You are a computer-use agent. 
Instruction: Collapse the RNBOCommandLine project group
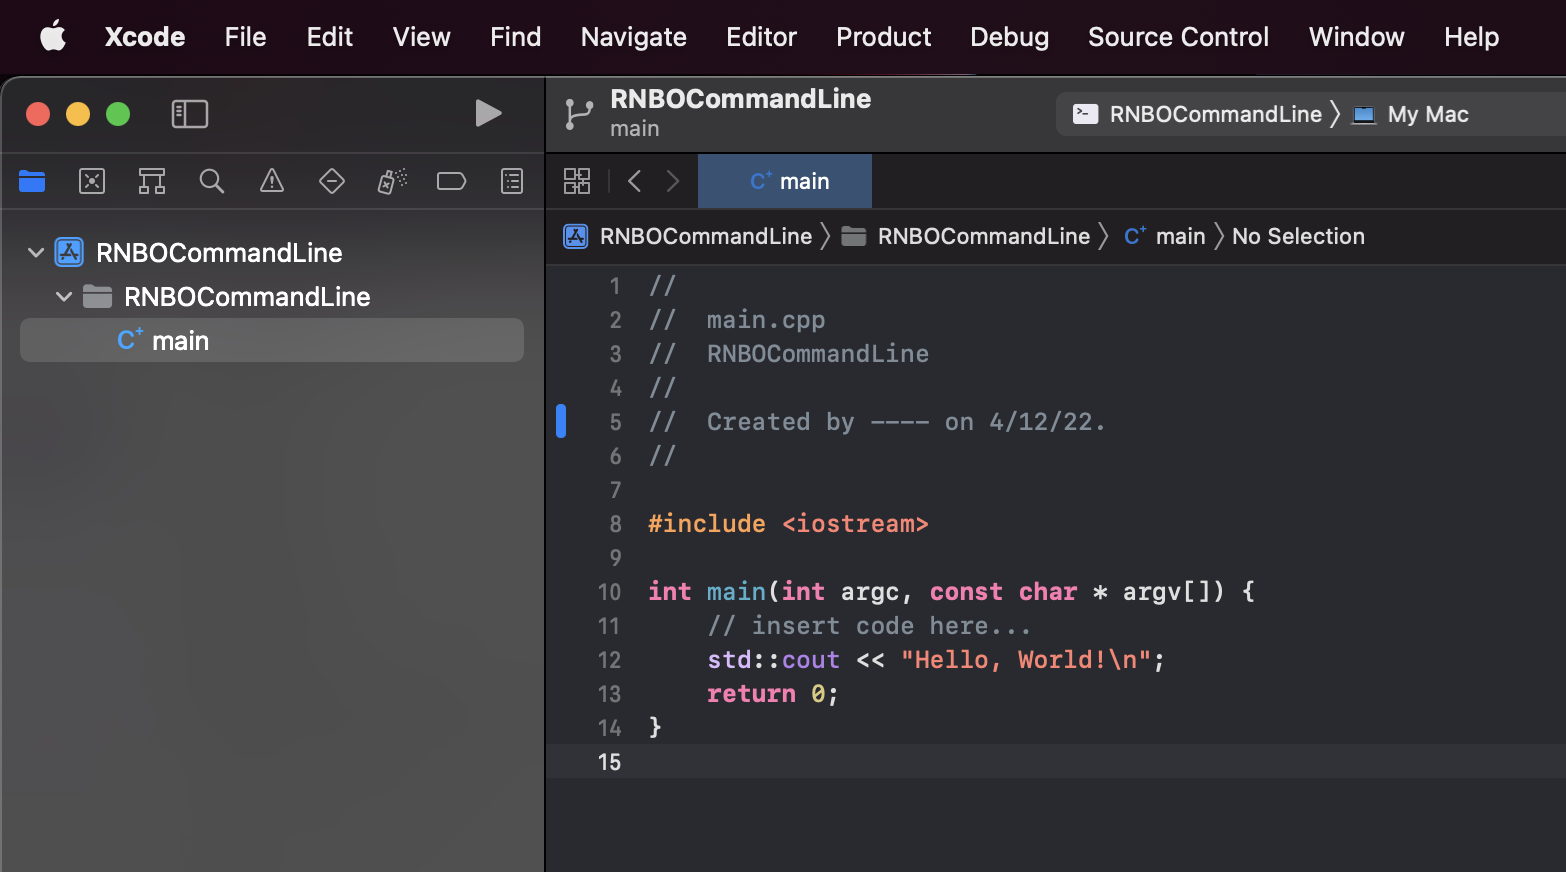36,252
